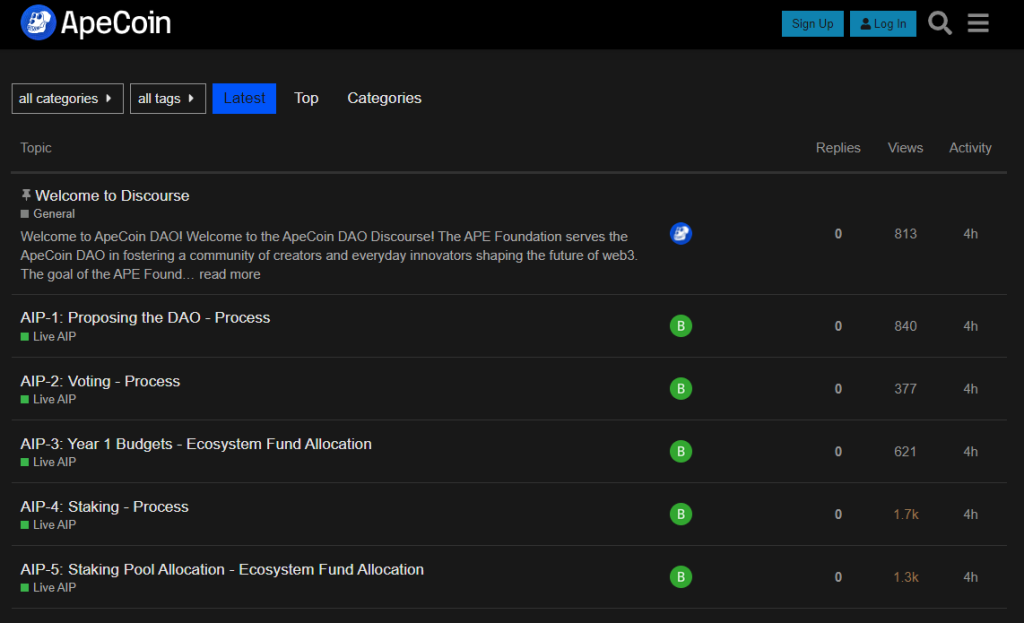The height and width of the screenshot is (623, 1024).
Task: Open AIP-2: Voting - Process topic
Action: pos(100,381)
